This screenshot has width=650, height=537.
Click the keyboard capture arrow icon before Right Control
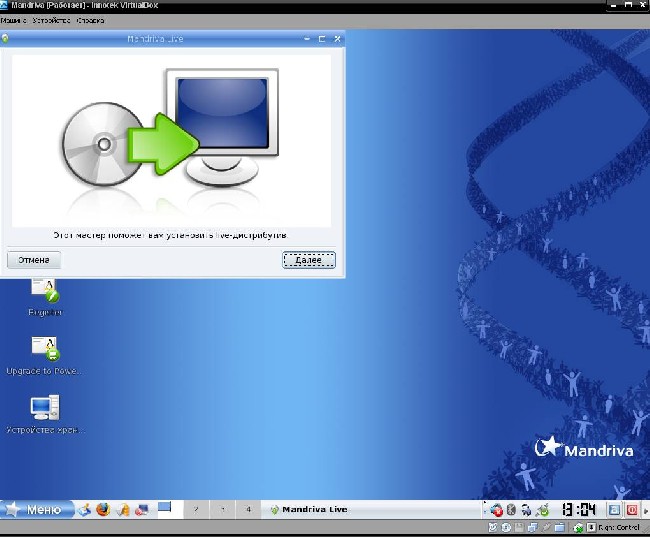click(592, 528)
